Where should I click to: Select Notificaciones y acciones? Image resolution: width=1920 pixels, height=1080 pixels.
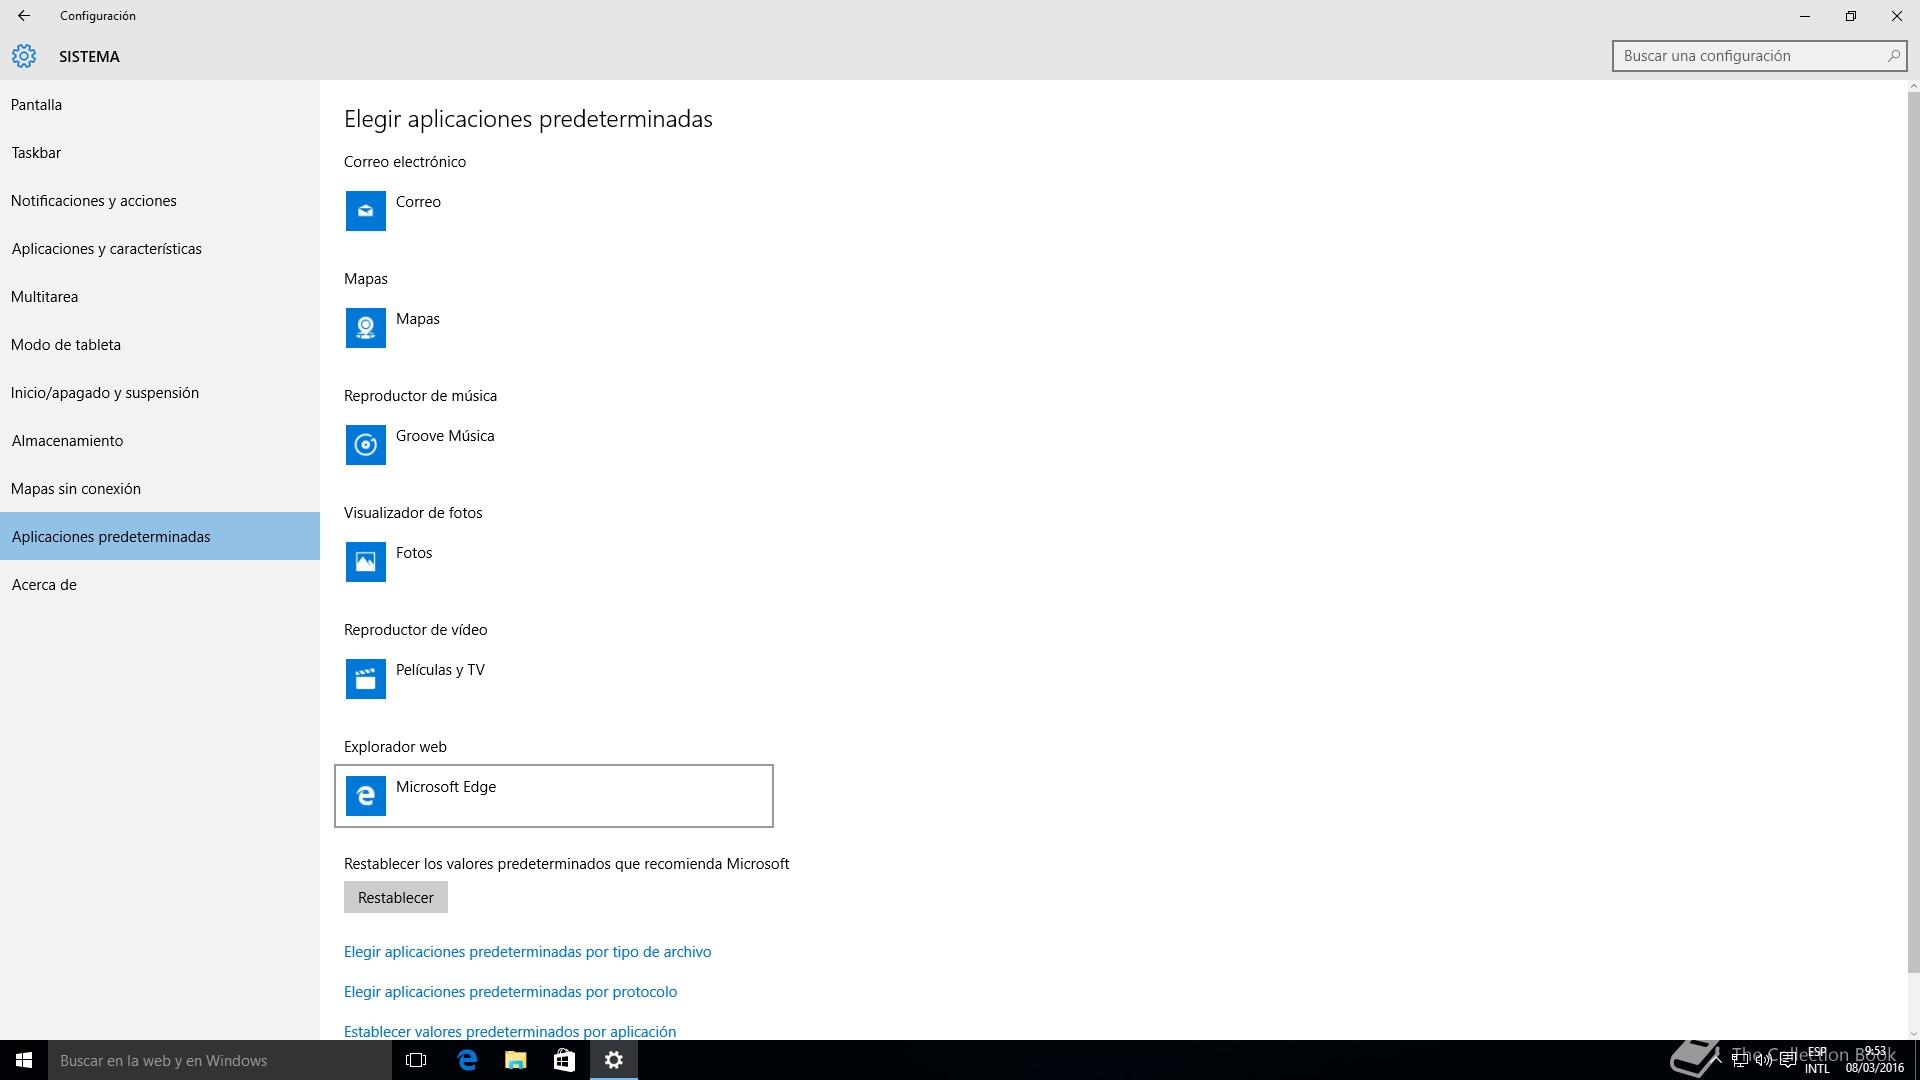160,201
